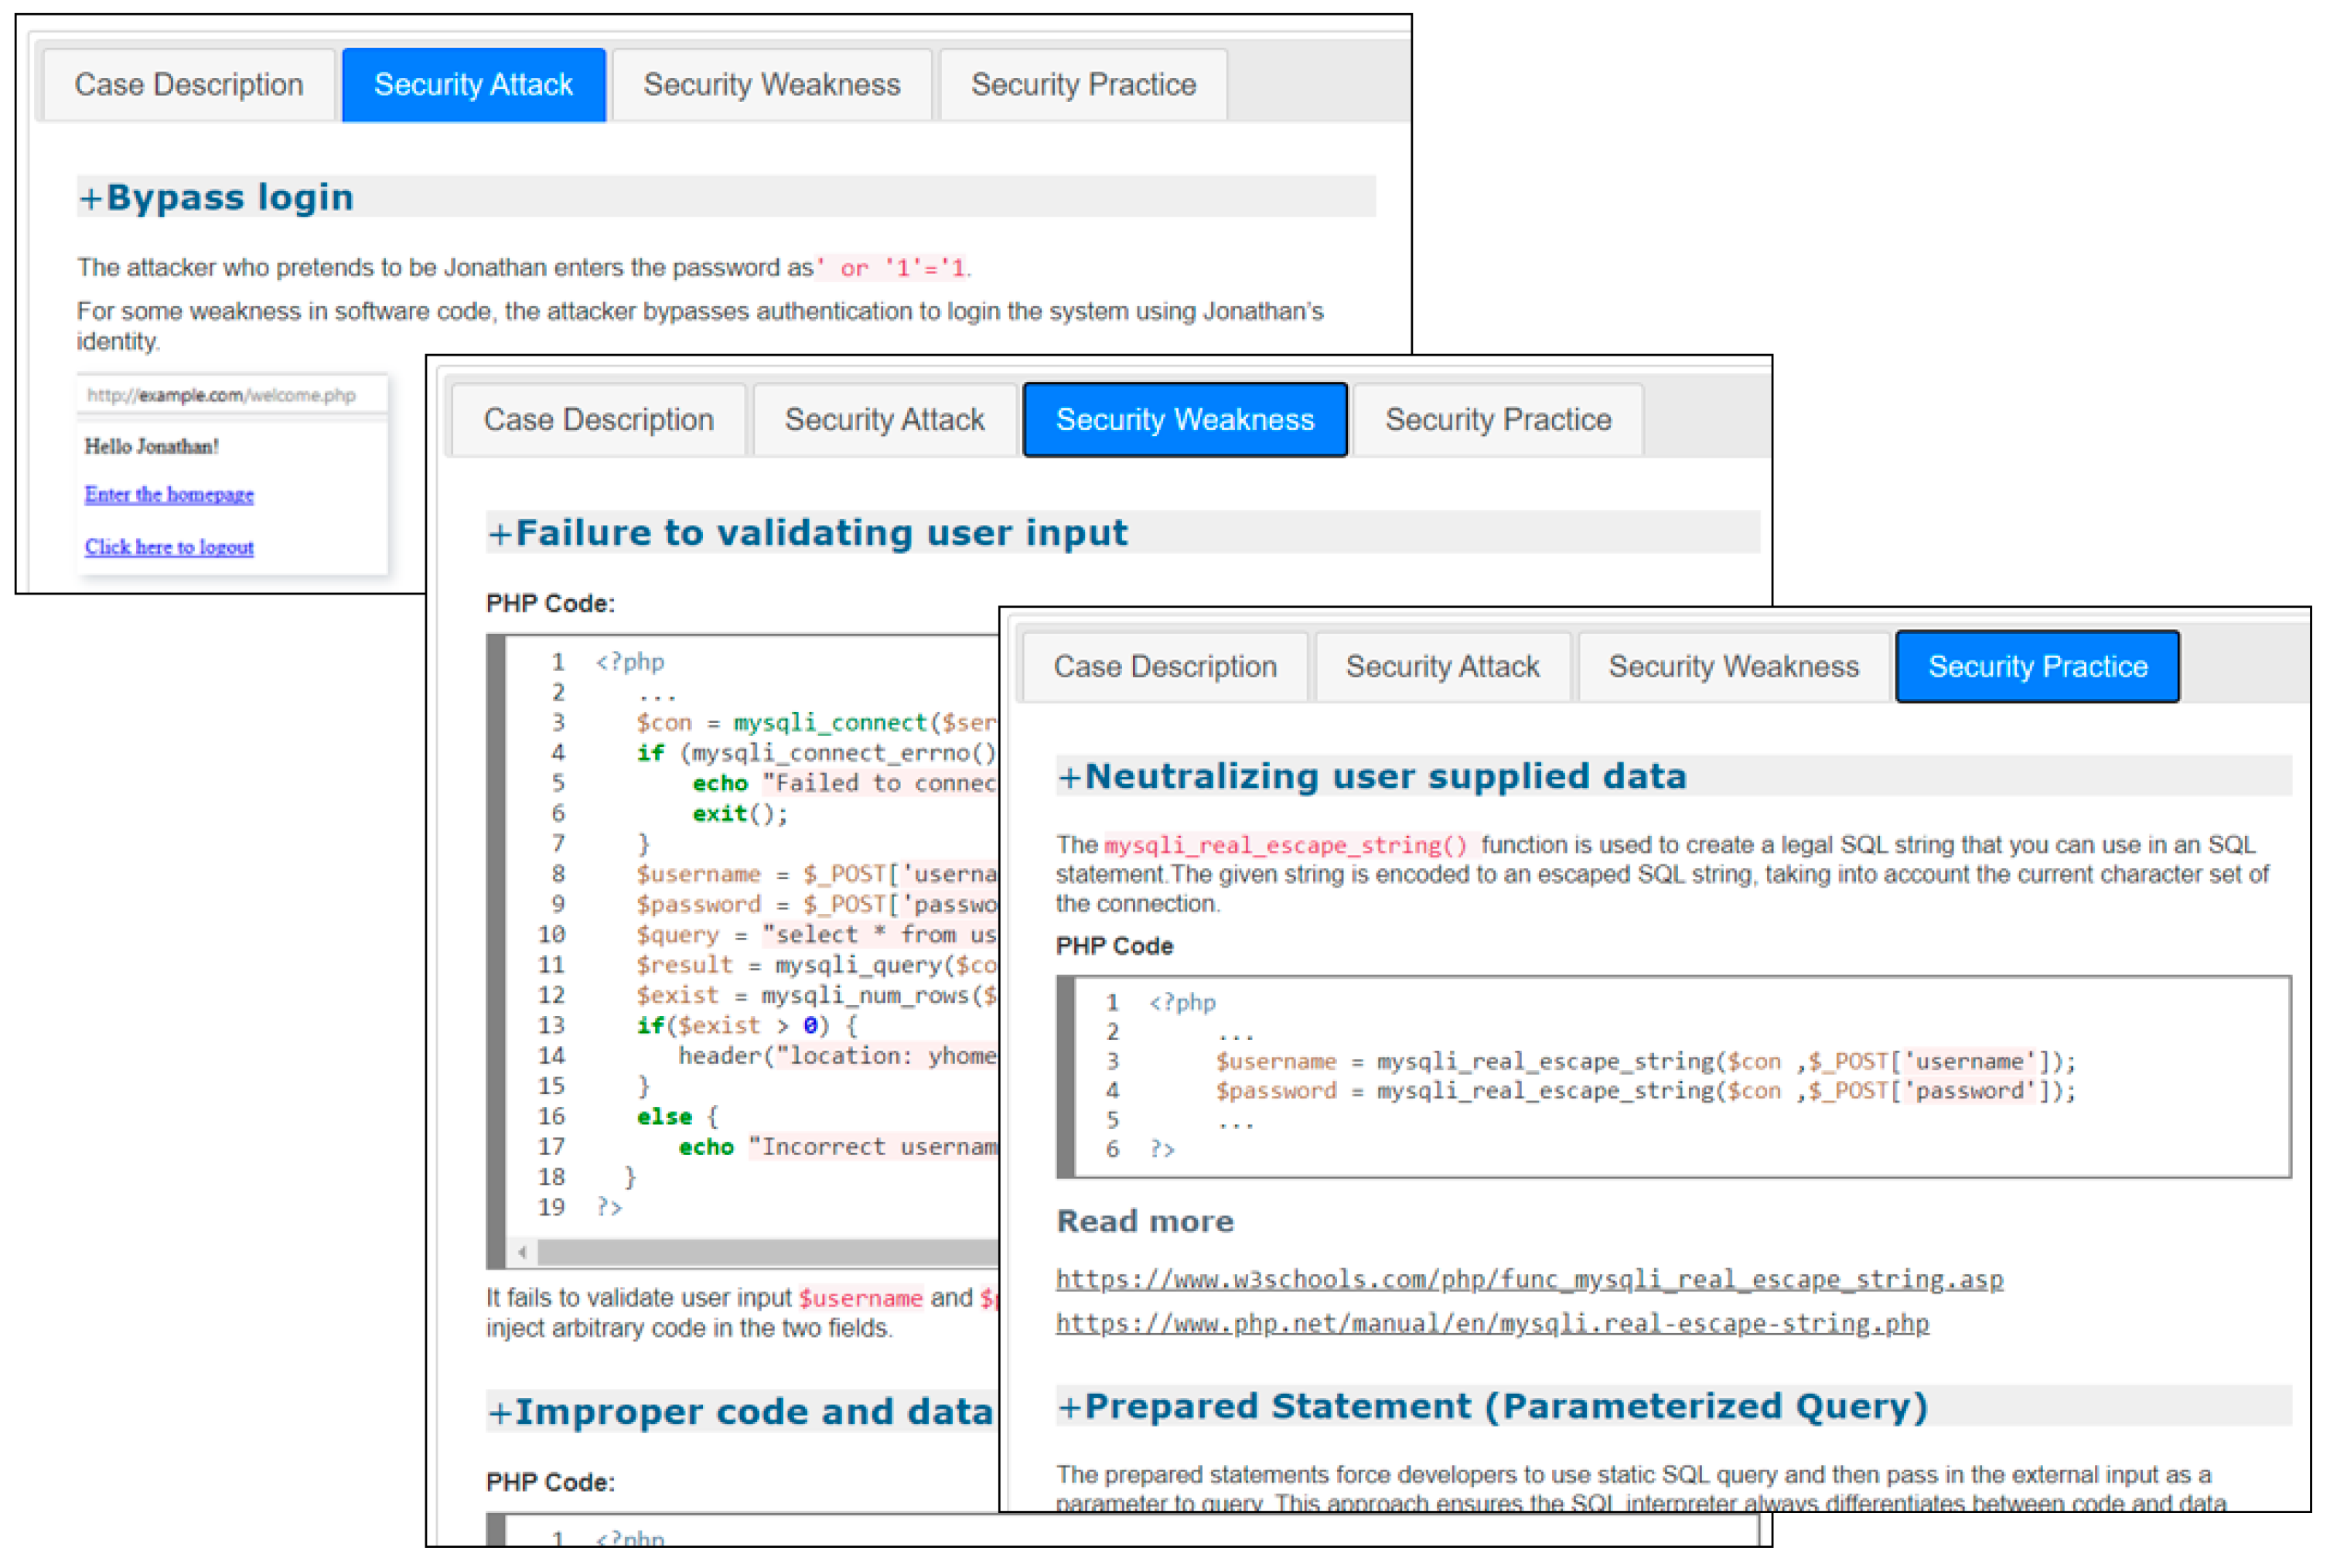The width and height of the screenshot is (2330, 1568).
Task: Open Case Description tab in top panel
Action: 188,85
